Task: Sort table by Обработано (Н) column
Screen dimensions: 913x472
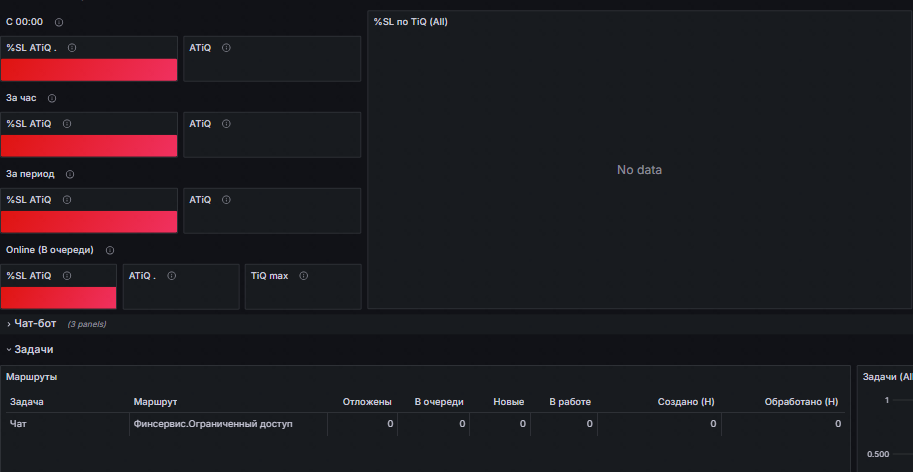Action: [801, 402]
